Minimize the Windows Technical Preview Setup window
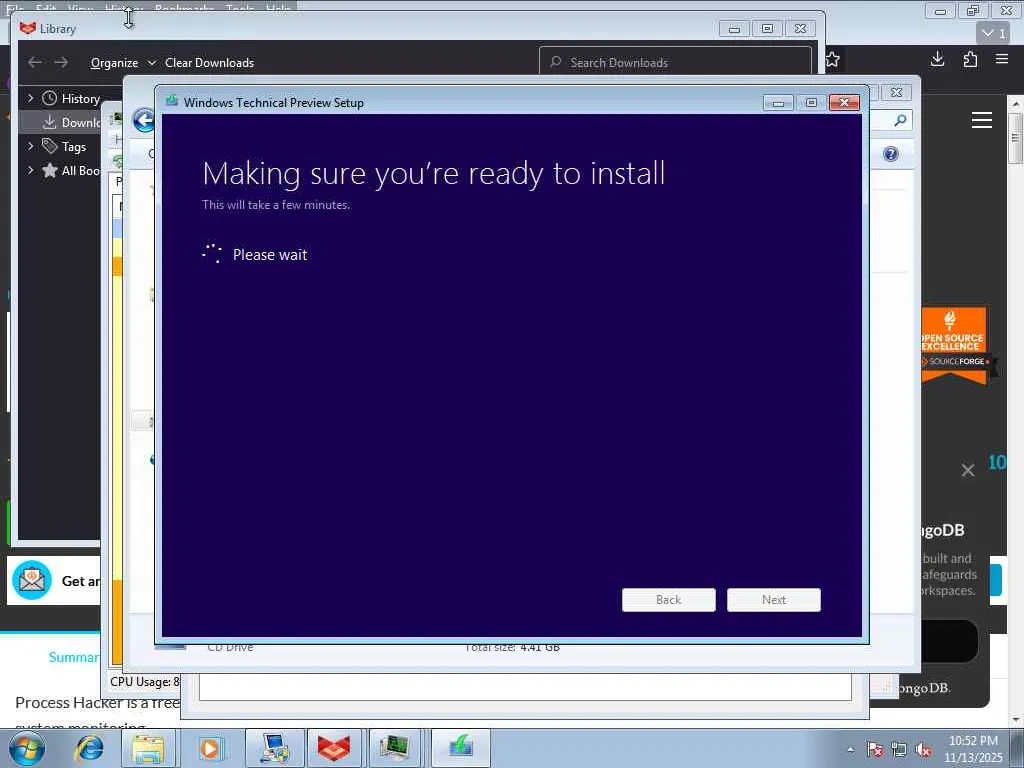Viewport: 1024px width, 768px height. point(778,103)
